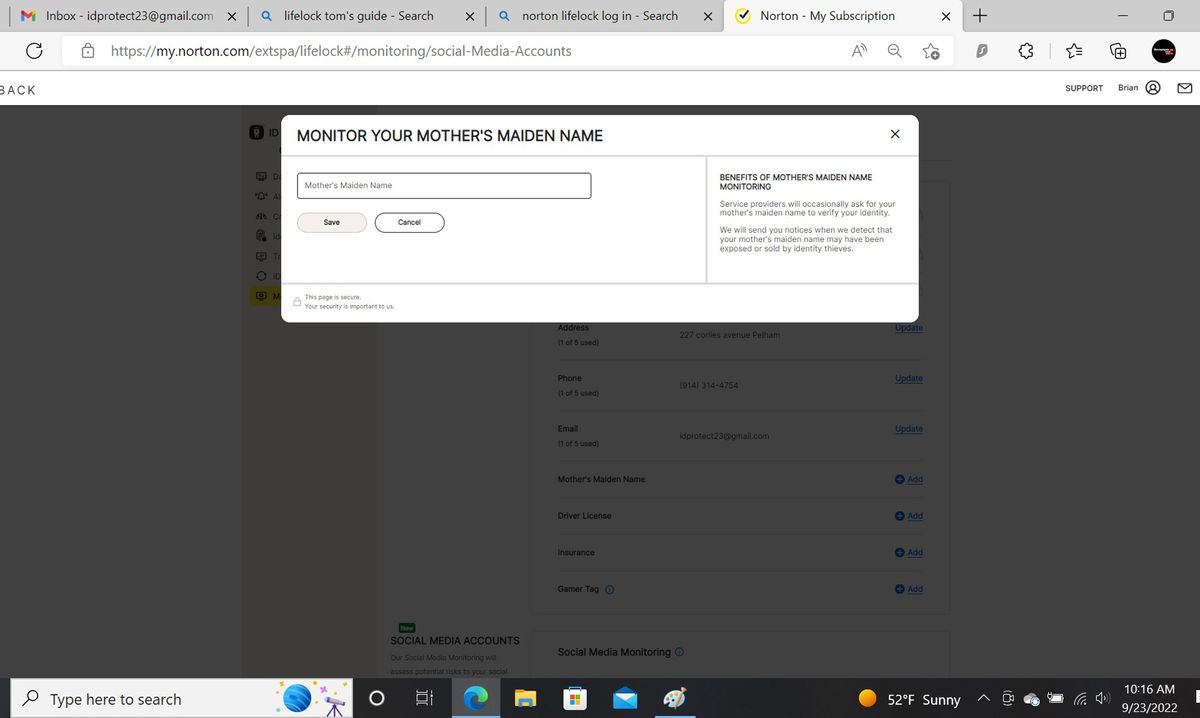Open Collections in the browser toolbar
Screen dimensions: 1200x718
(1117, 50)
